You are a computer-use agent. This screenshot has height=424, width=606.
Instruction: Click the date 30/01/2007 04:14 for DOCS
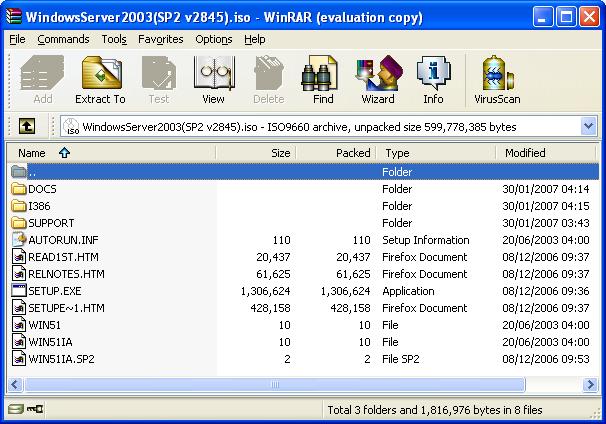546,189
